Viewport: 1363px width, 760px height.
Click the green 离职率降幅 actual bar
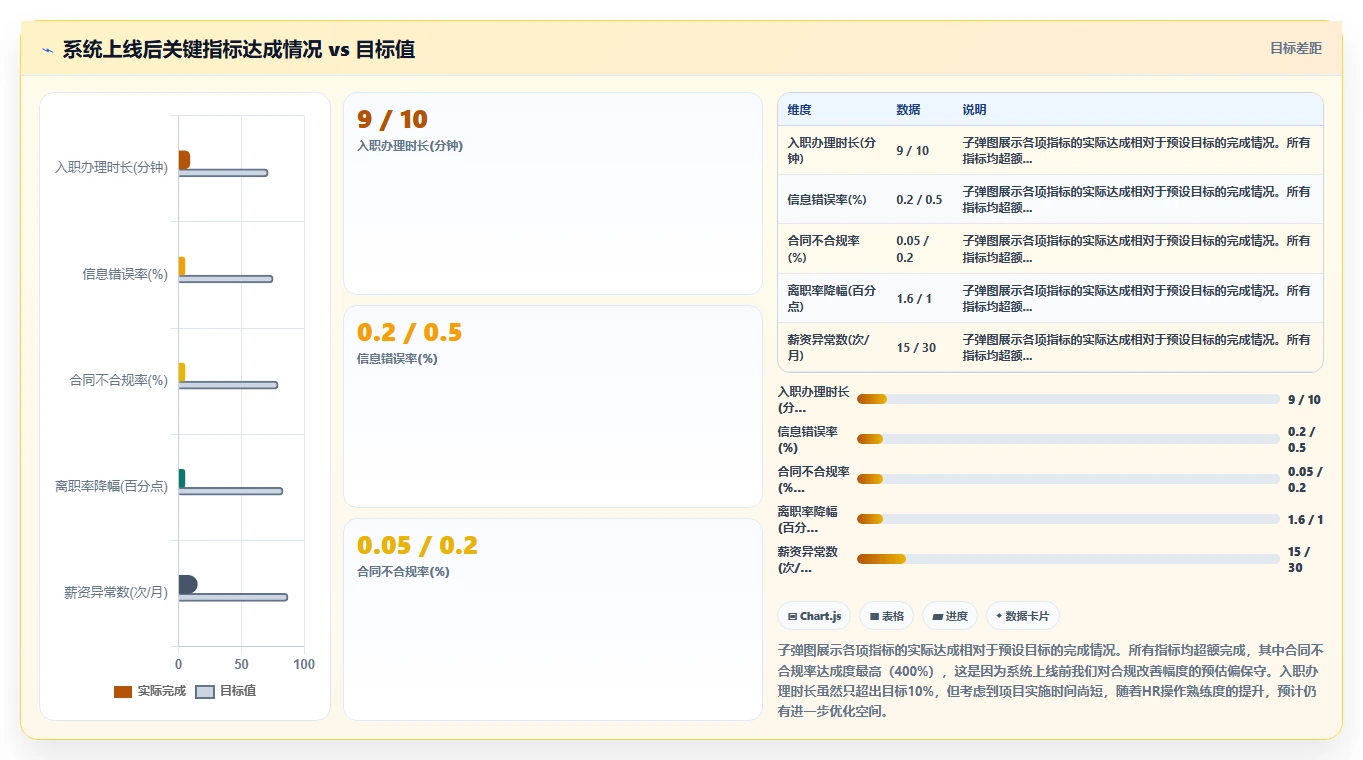(x=182, y=478)
